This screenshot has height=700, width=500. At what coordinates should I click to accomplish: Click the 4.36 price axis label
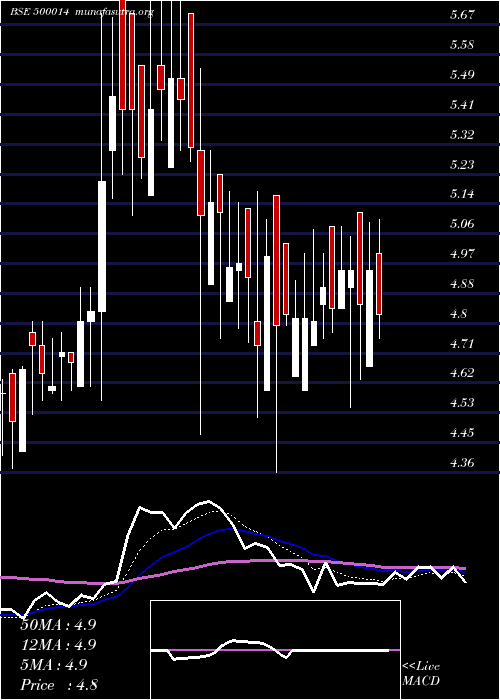point(462,462)
